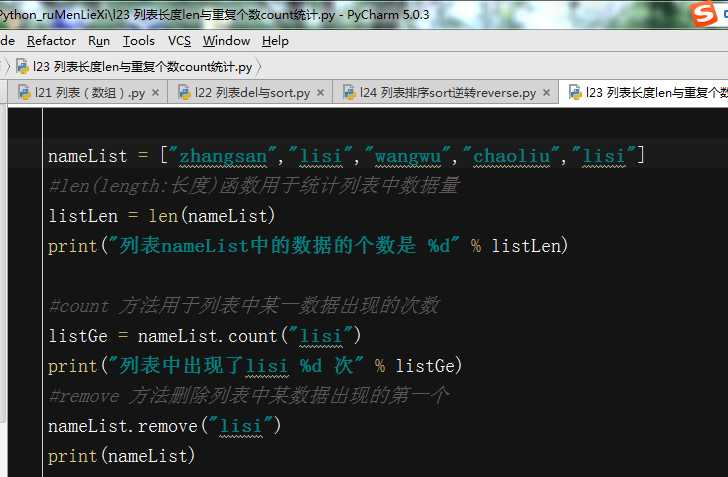Click the Python icon on l24 tab
The image size is (728, 477).
pos(349,92)
